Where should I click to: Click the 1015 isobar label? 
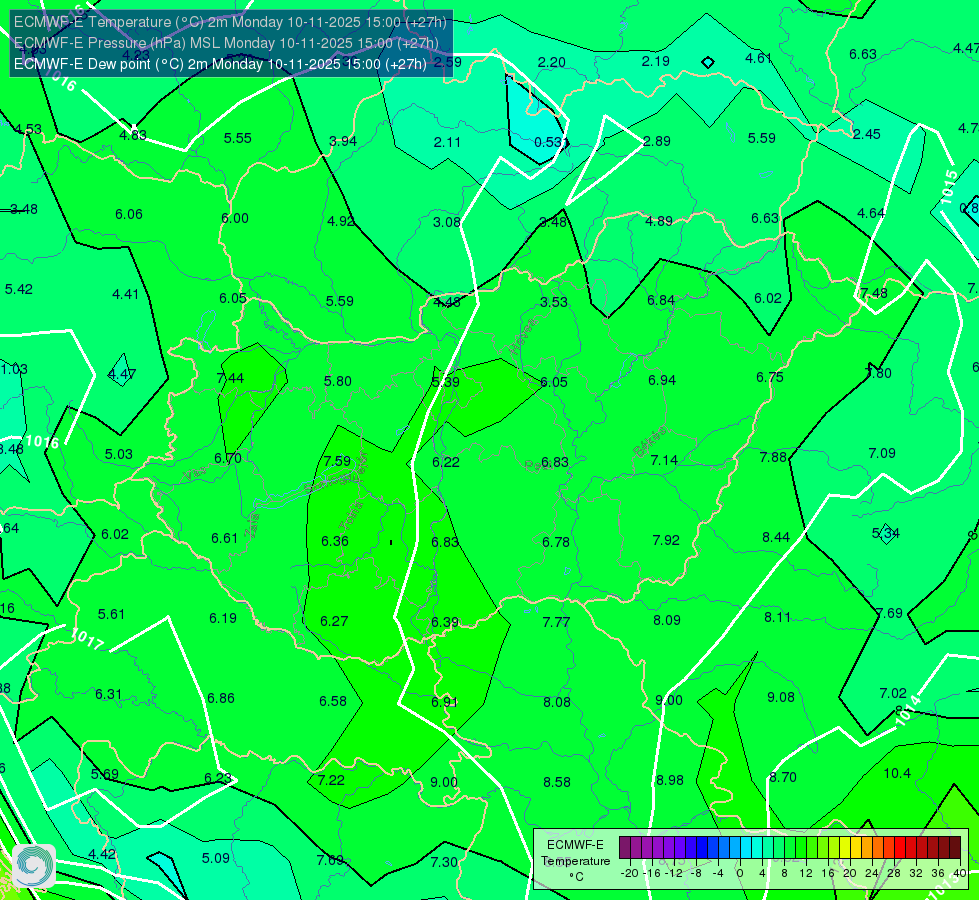948,186
